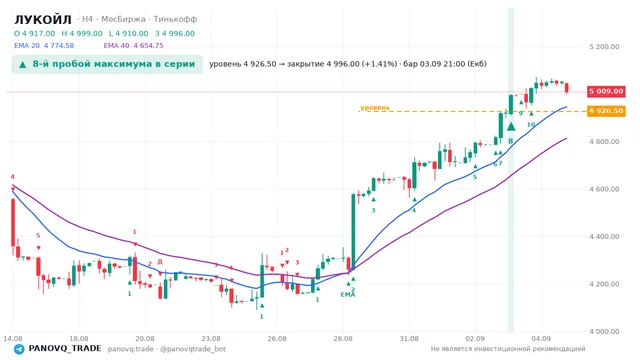Screen dimensions: 640x360
Task: Click the orange '4 926.50' level price tag
Action: [x=606, y=111]
